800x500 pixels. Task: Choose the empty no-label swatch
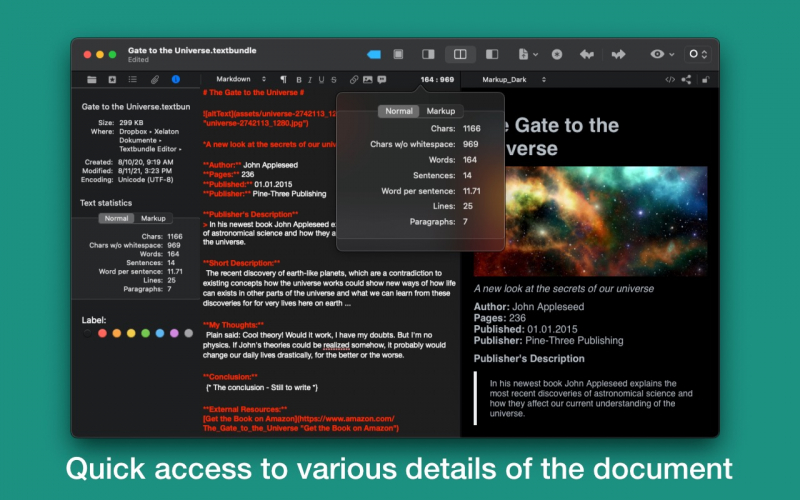[87, 333]
